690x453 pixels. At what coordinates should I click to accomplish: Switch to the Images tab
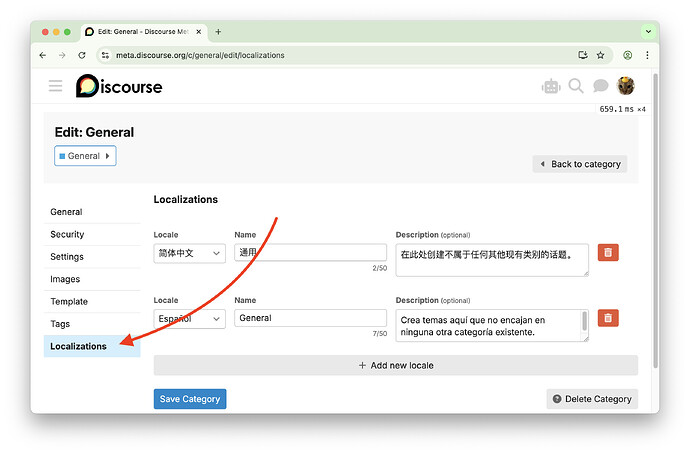coord(92,279)
